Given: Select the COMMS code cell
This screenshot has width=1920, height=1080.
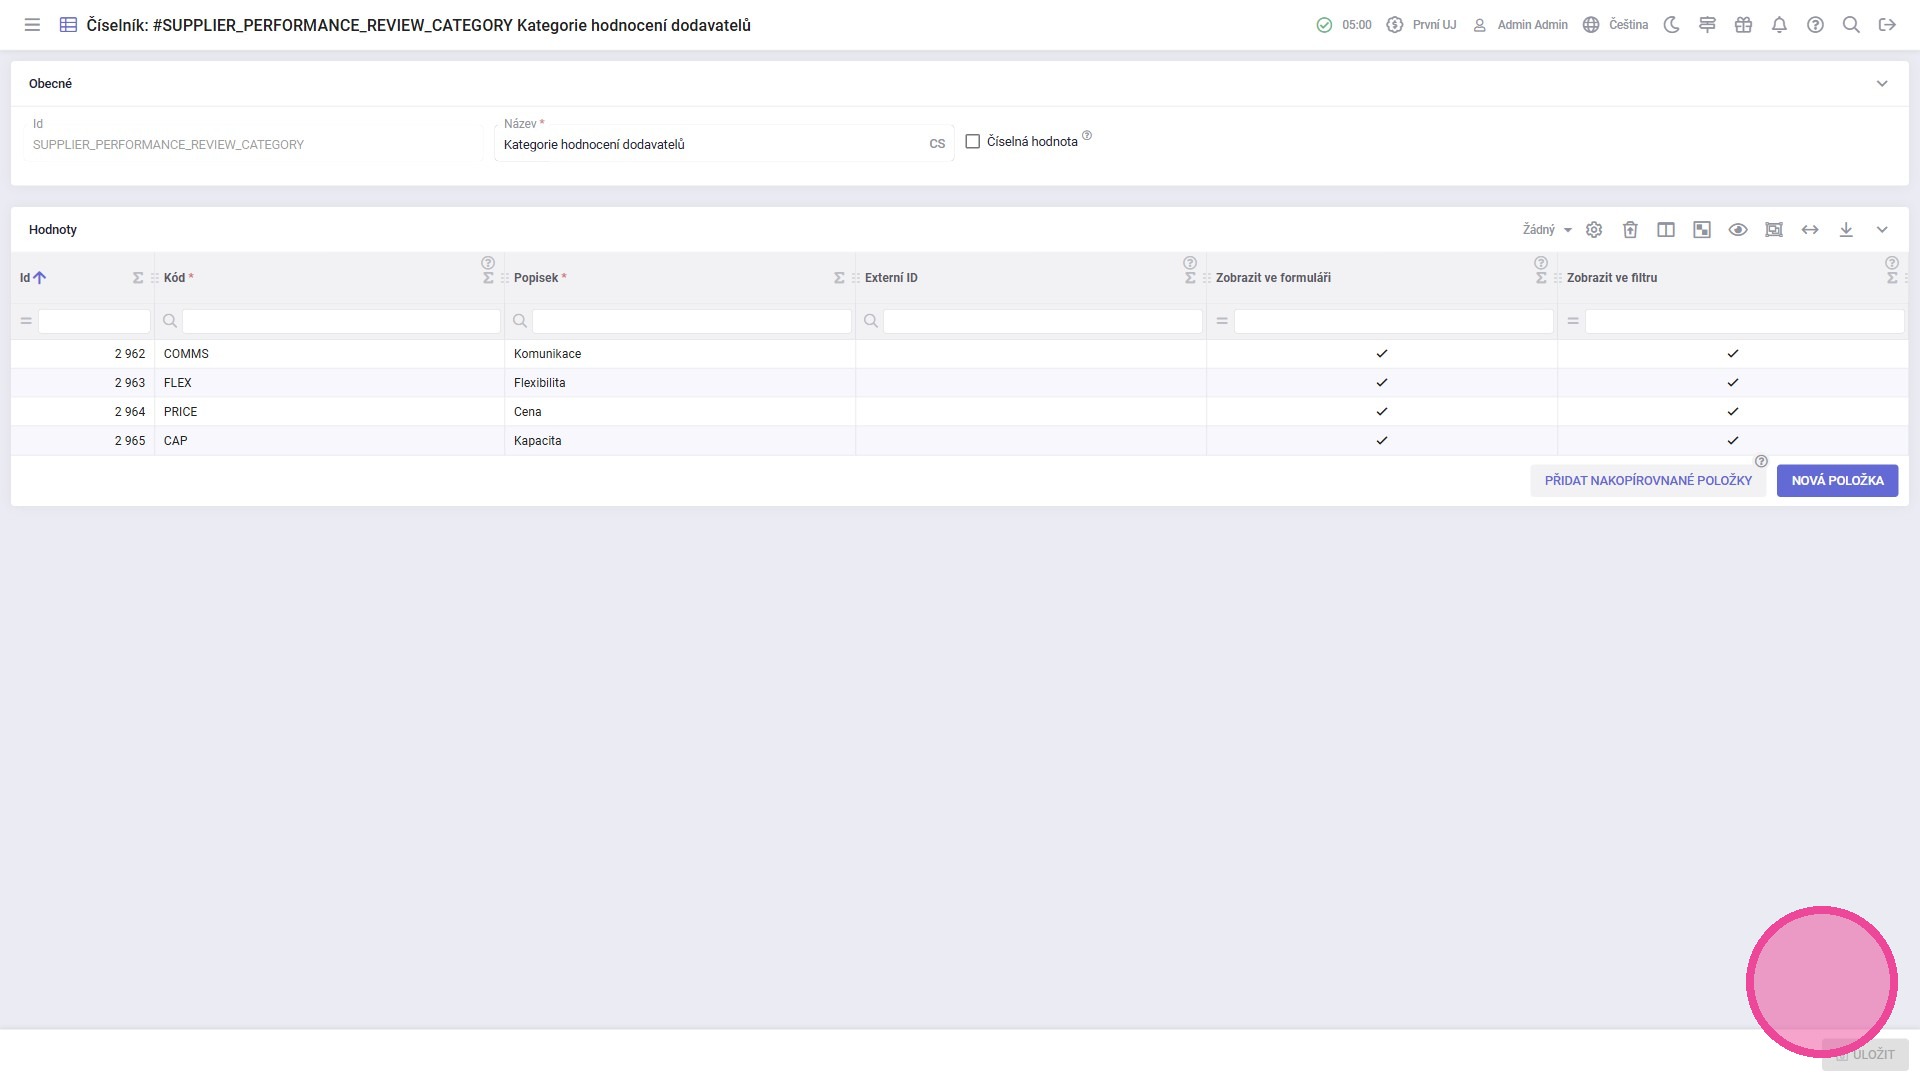Looking at the screenshot, I should click(x=330, y=354).
